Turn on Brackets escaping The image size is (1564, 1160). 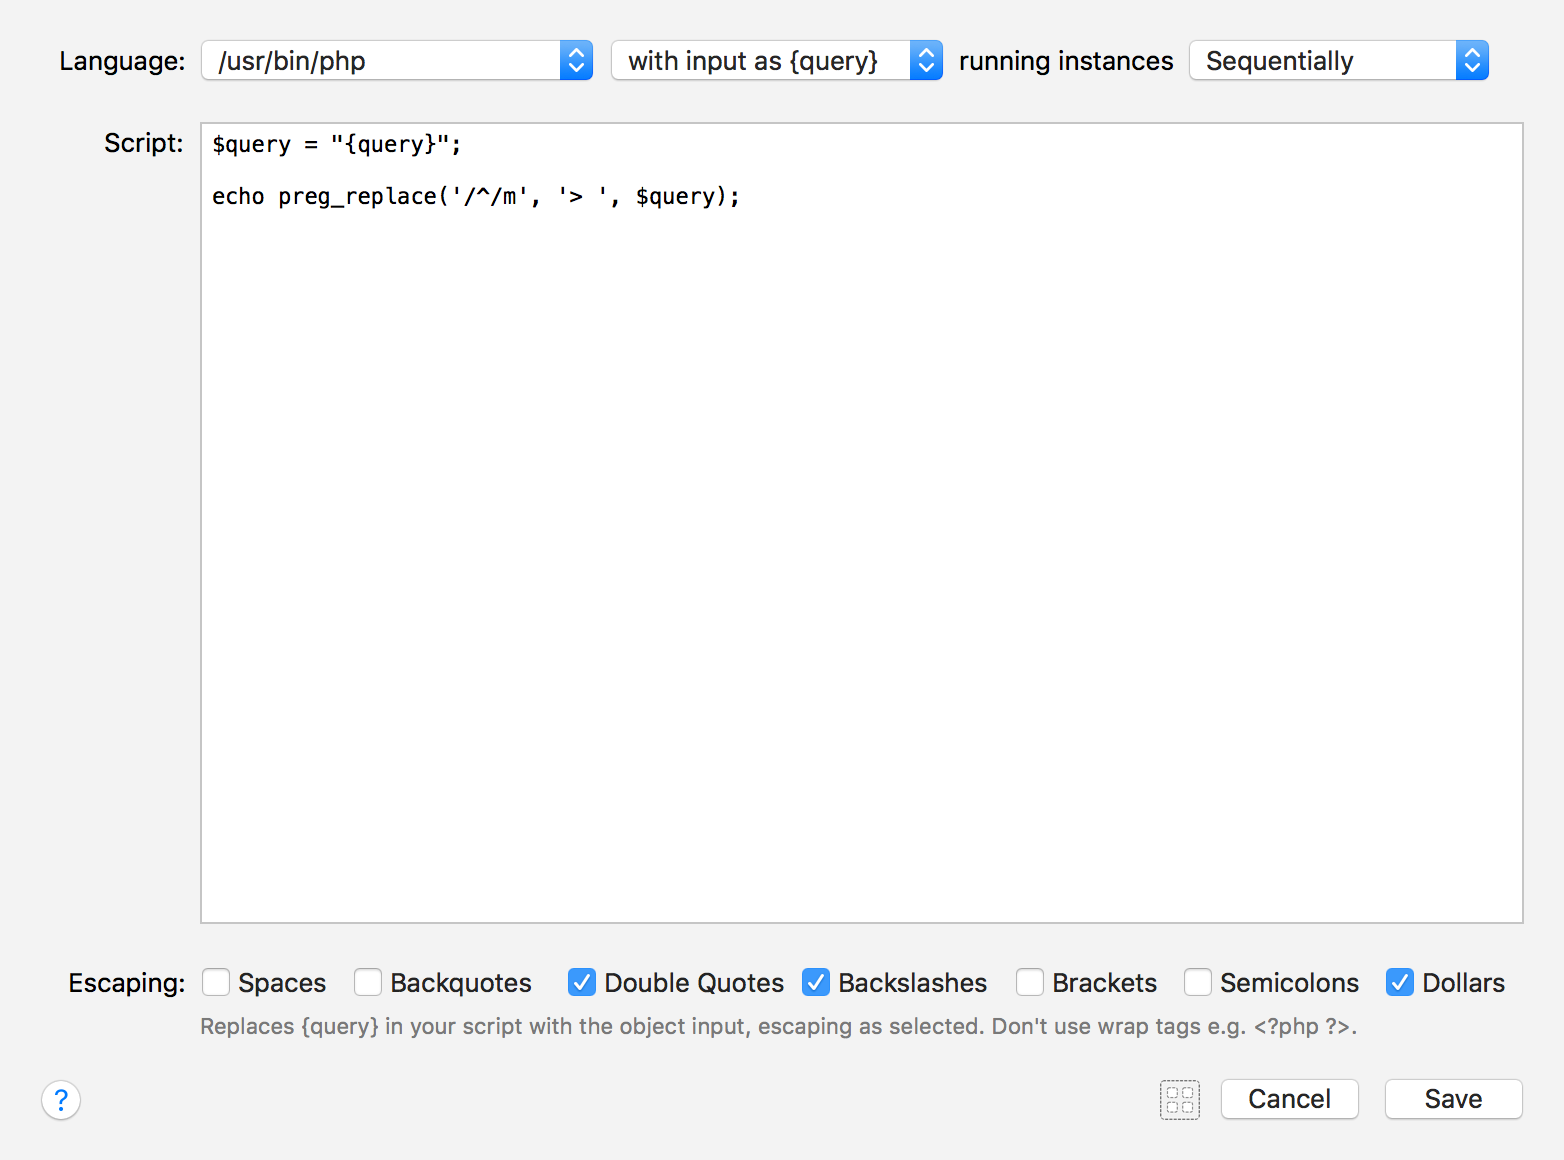(1030, 983)
